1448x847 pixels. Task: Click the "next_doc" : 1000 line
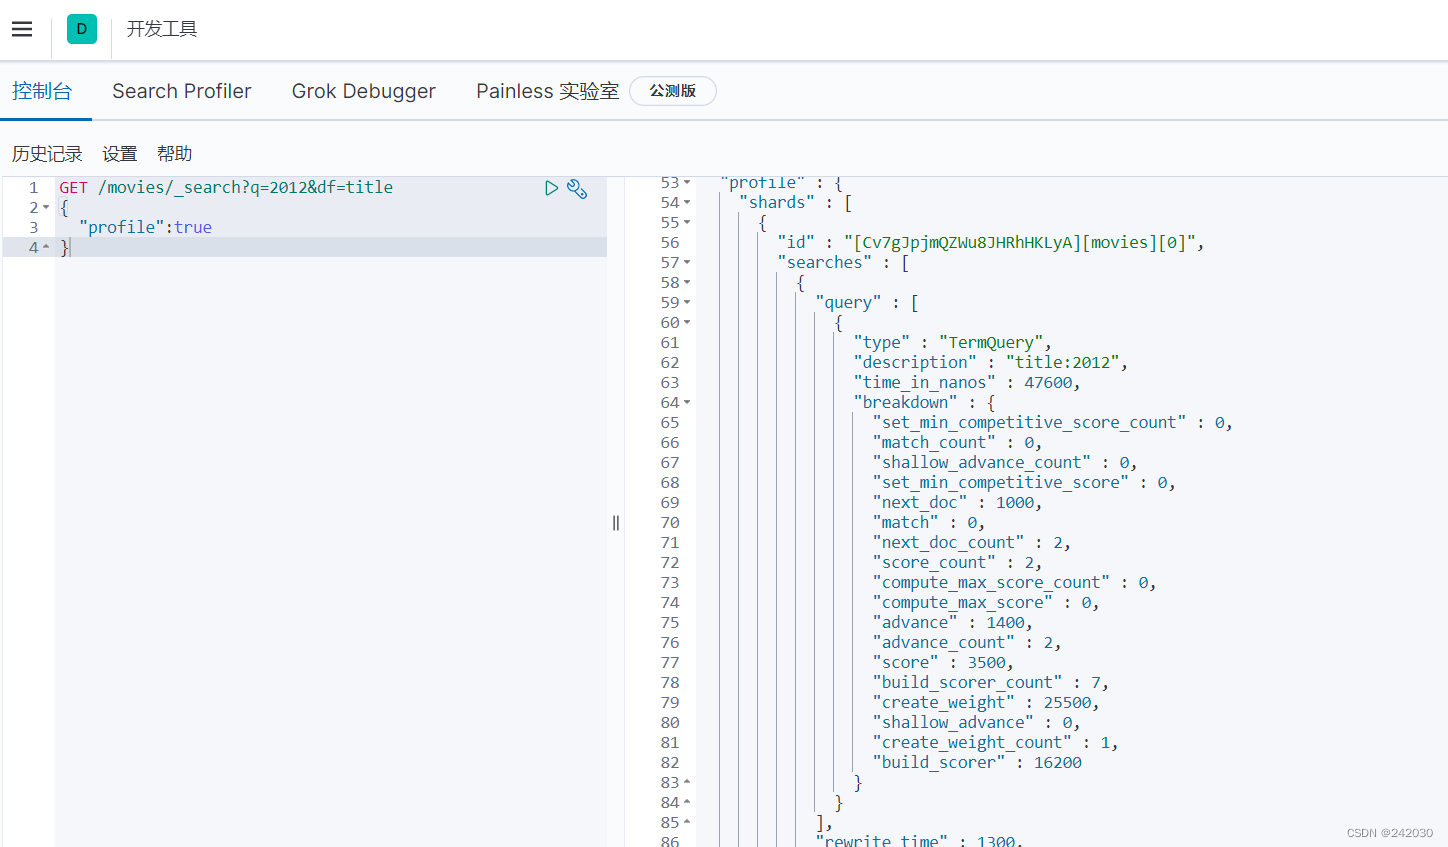click(957, 502)
